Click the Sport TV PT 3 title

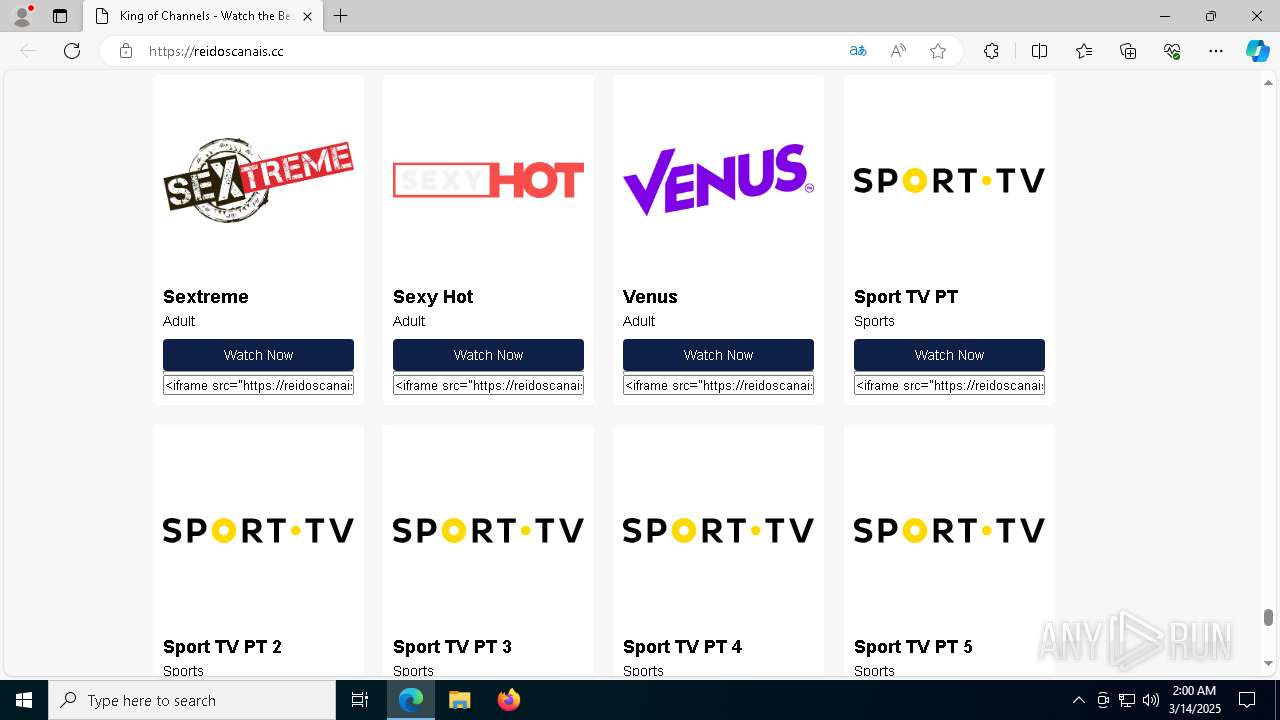[452, 647]
